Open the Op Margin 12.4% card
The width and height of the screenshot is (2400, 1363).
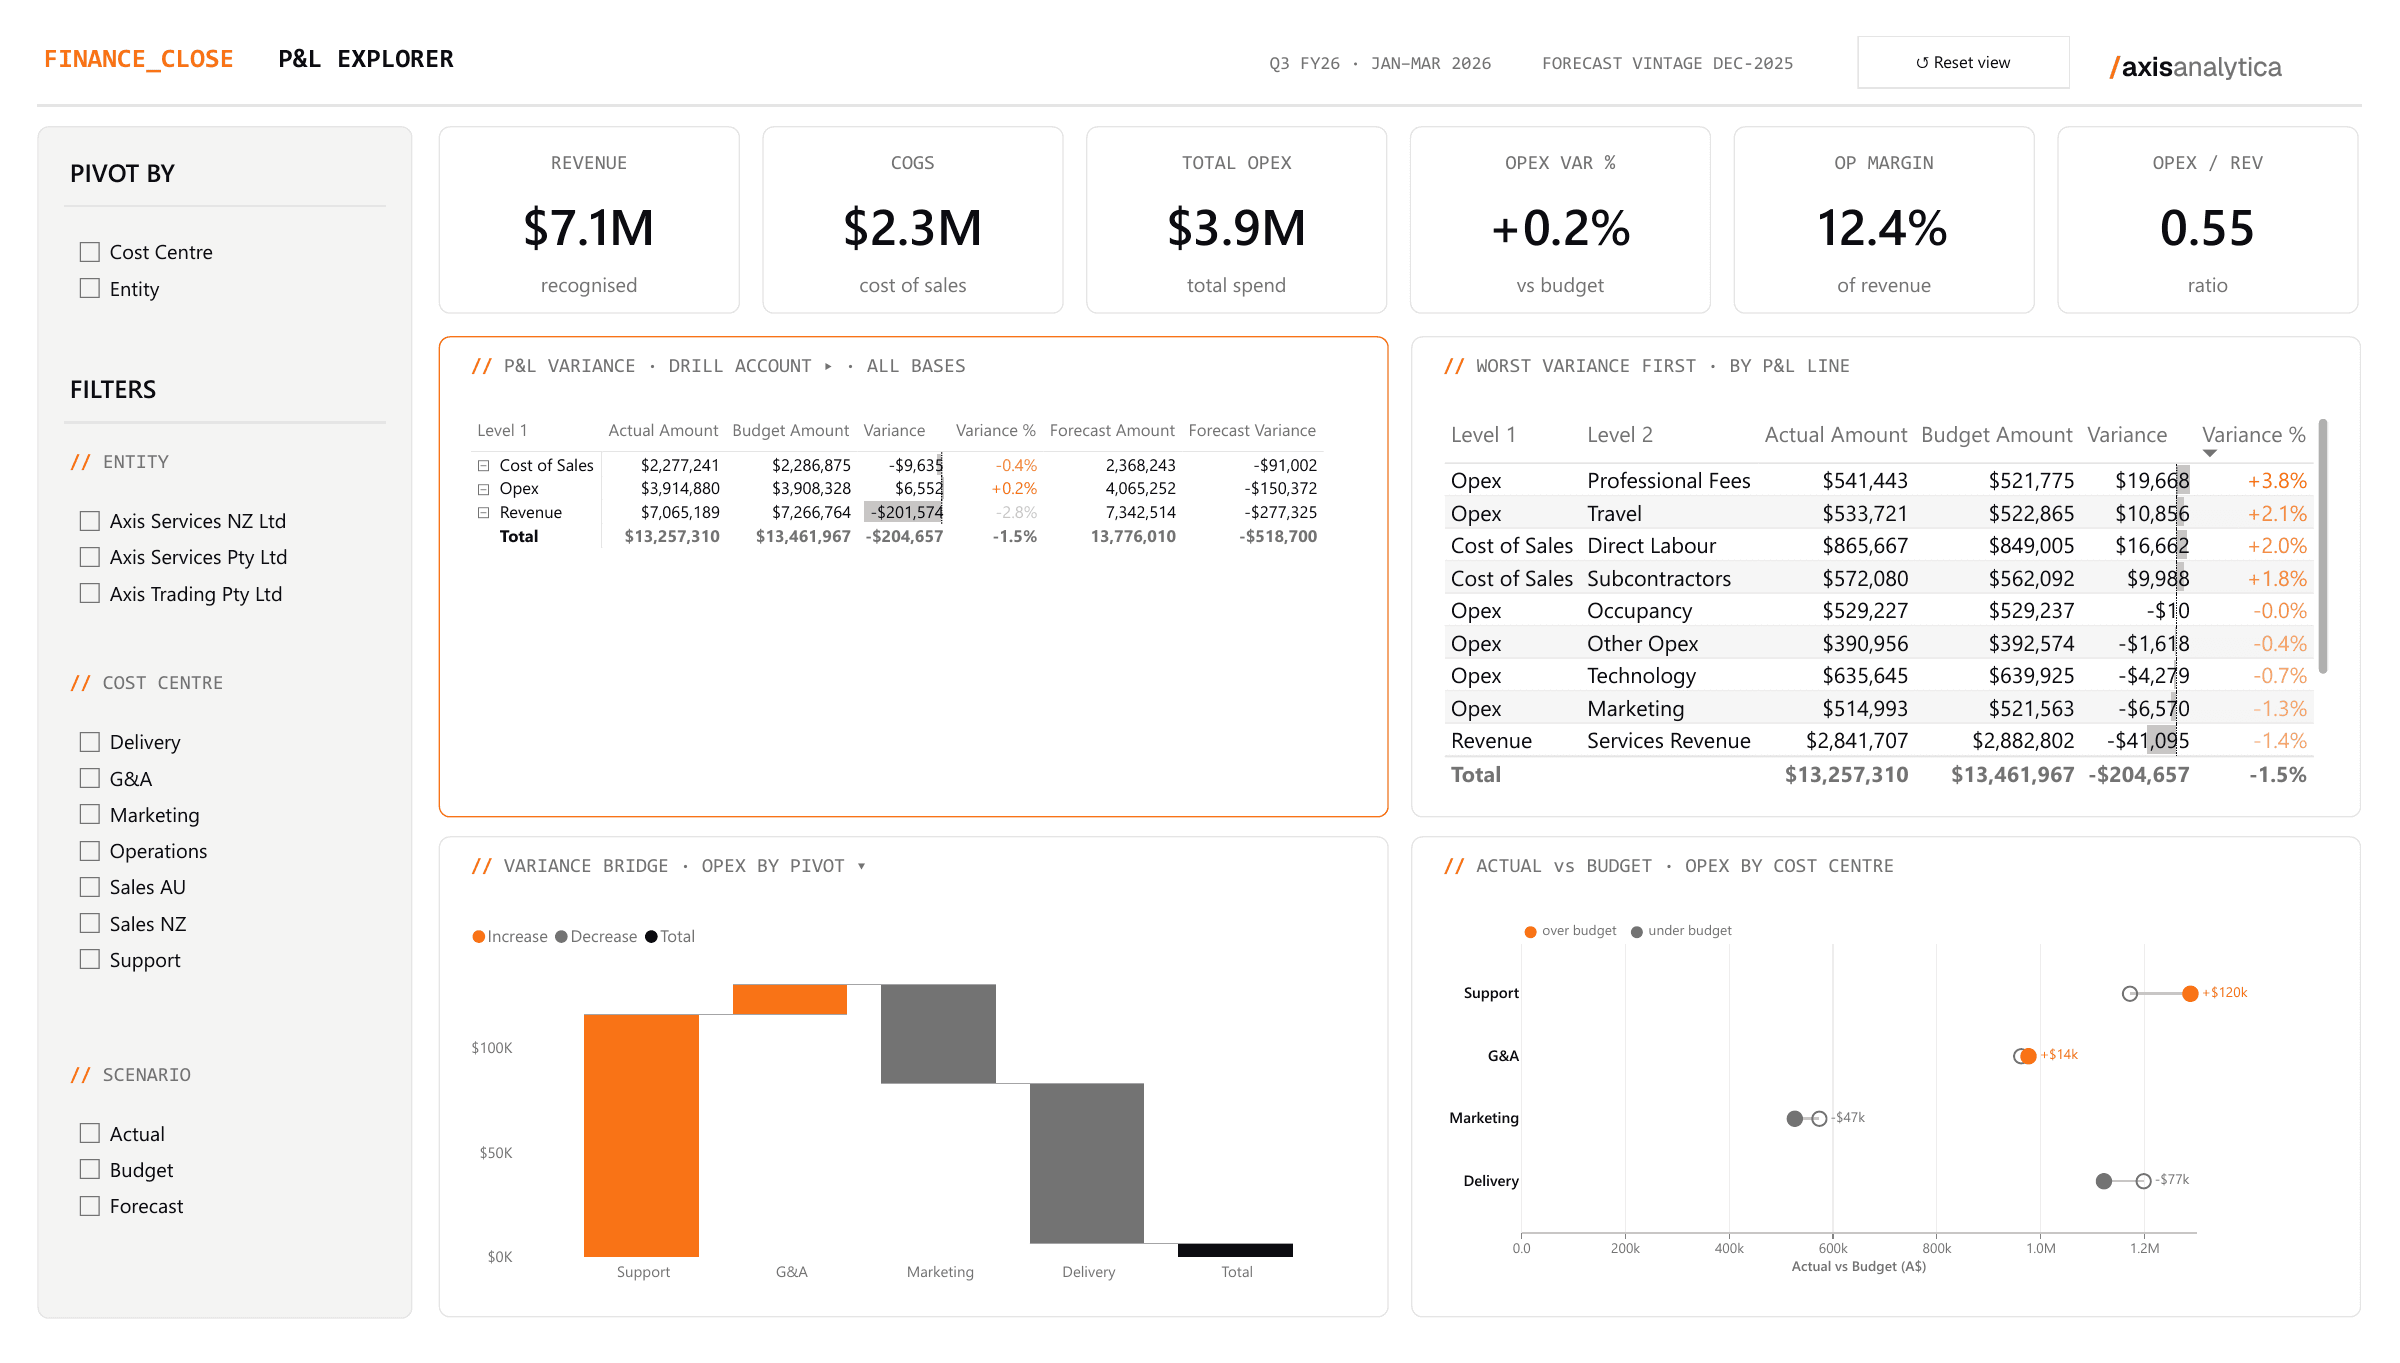[x=1884, y=220]
